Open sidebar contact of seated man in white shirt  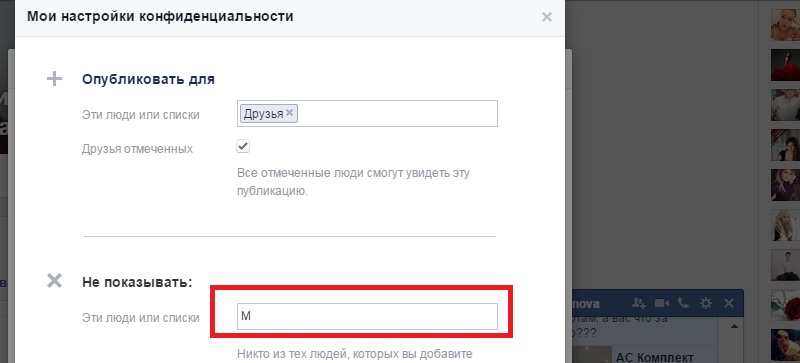point(785,264)
